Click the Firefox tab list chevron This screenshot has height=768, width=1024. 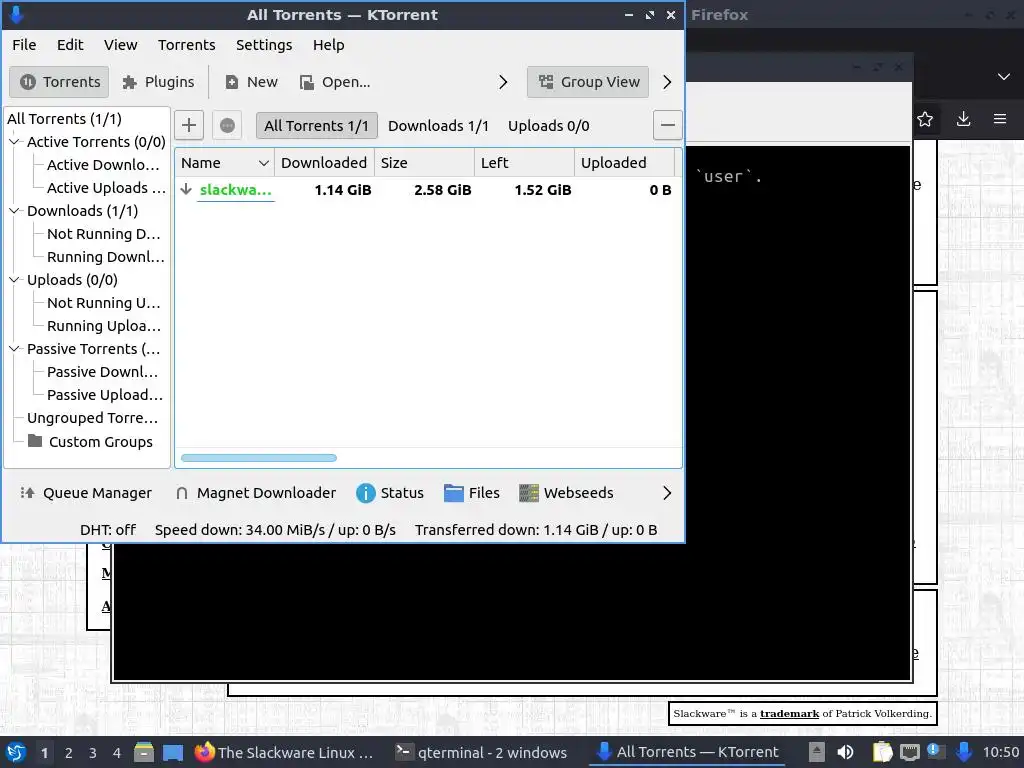(1004, 77)
